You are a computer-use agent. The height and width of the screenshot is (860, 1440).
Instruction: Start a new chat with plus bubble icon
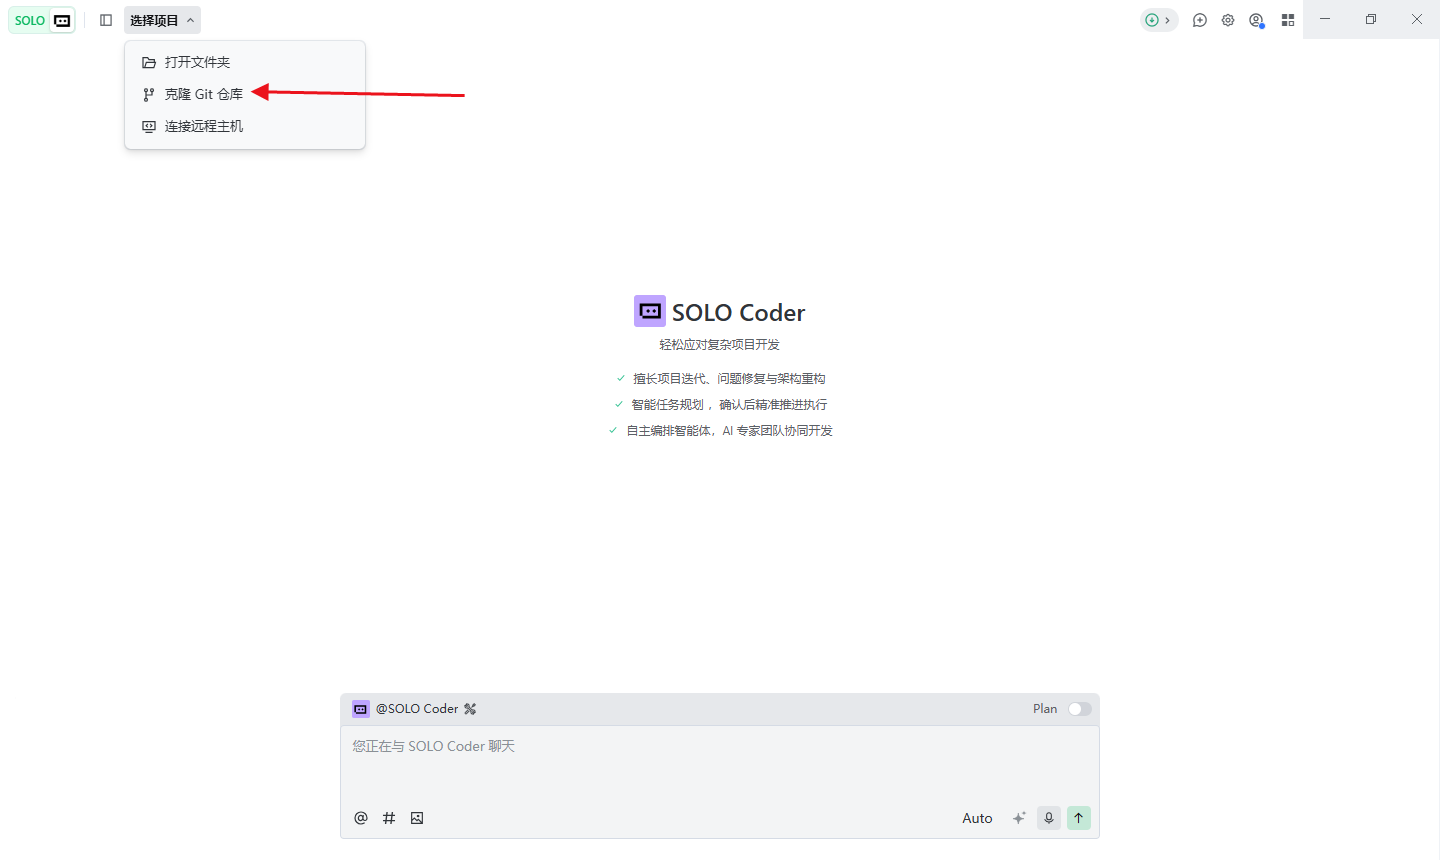(x=1200, y=20)
